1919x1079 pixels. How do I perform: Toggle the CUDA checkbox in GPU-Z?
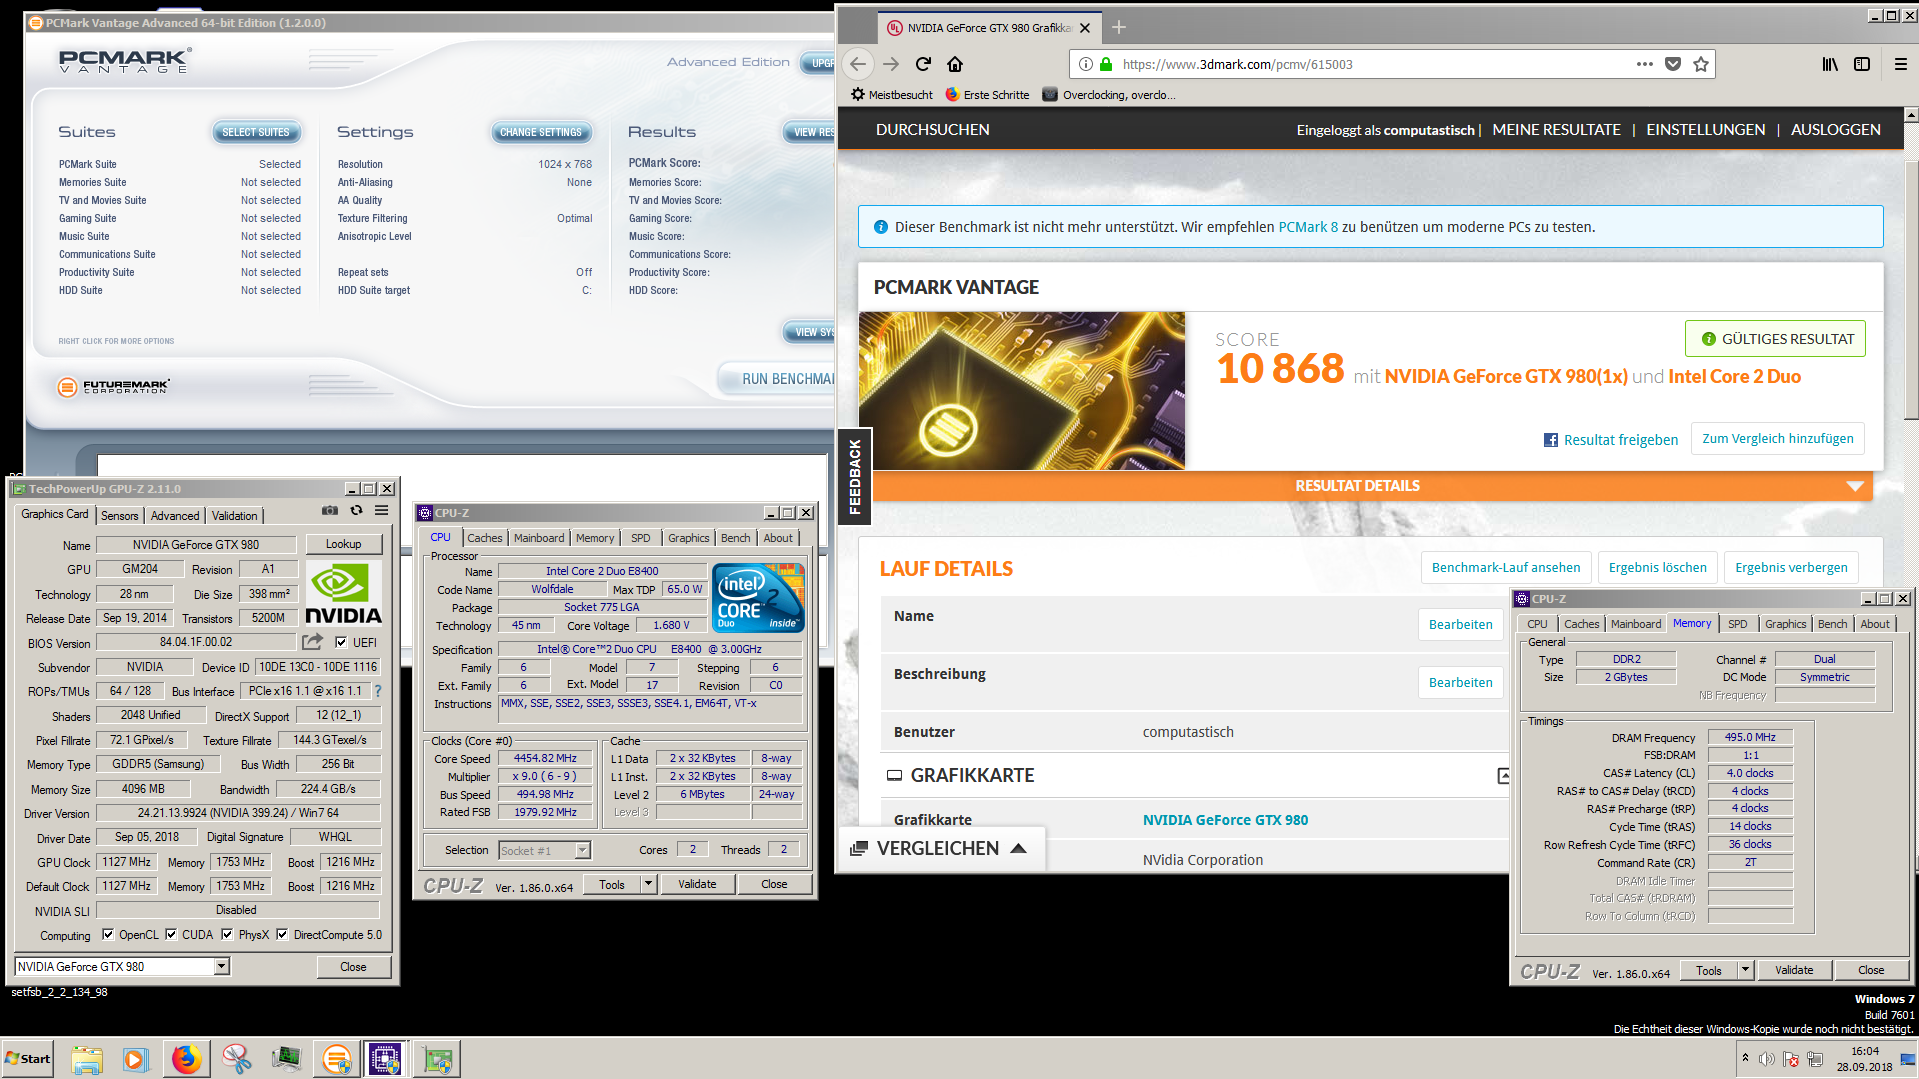(x=171, y=935)
